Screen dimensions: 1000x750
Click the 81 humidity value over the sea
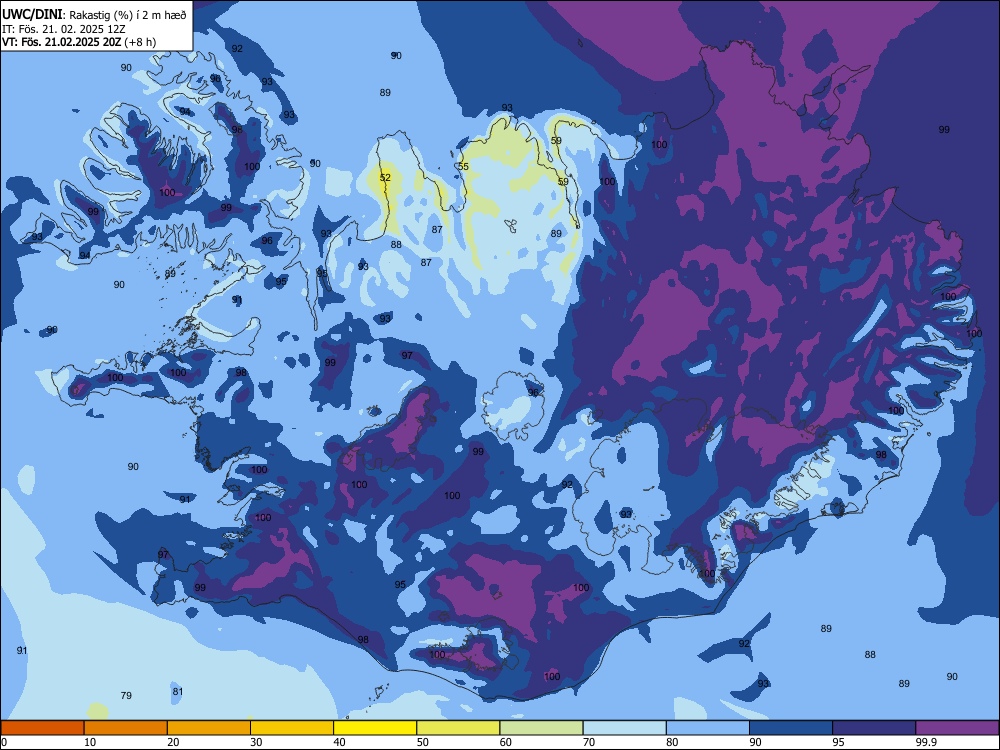pyautogui.click(x=178, y=691)
